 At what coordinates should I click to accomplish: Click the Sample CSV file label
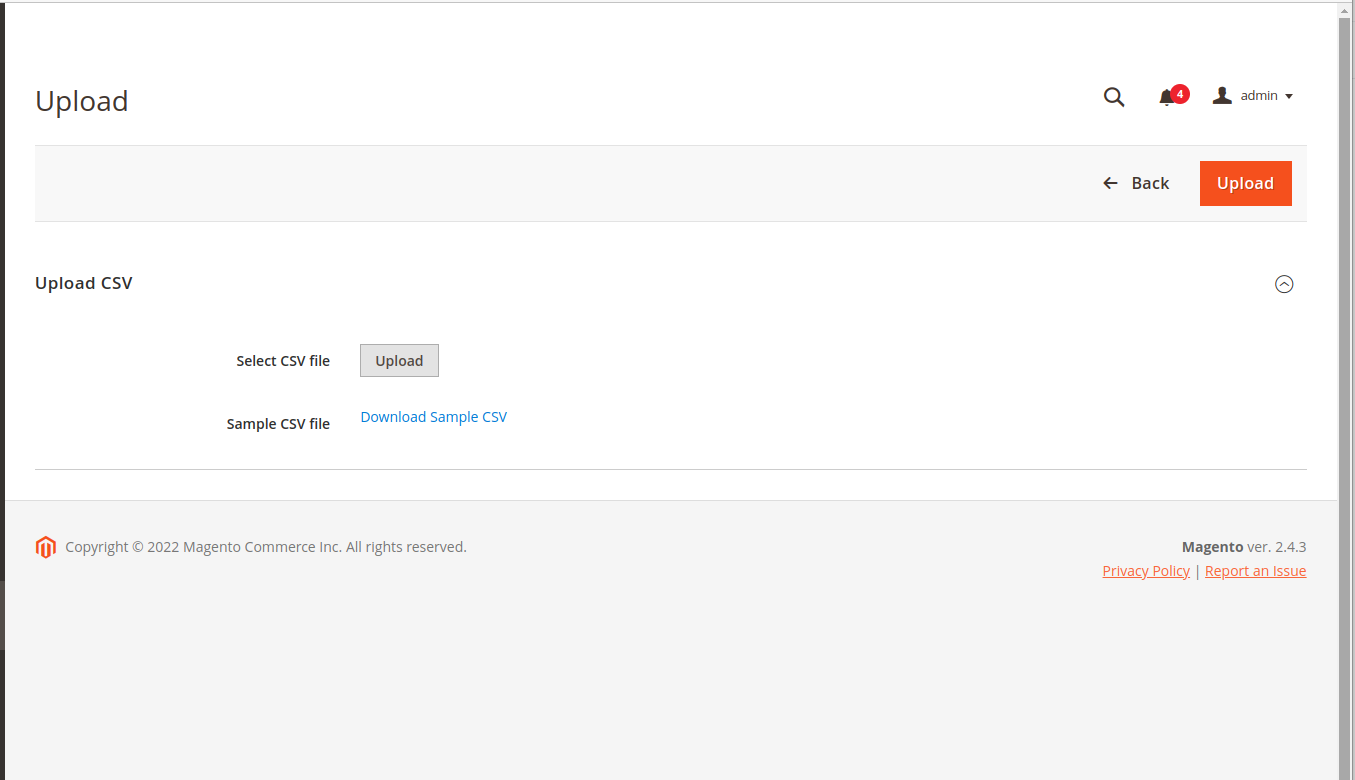[x=278, y=424]
